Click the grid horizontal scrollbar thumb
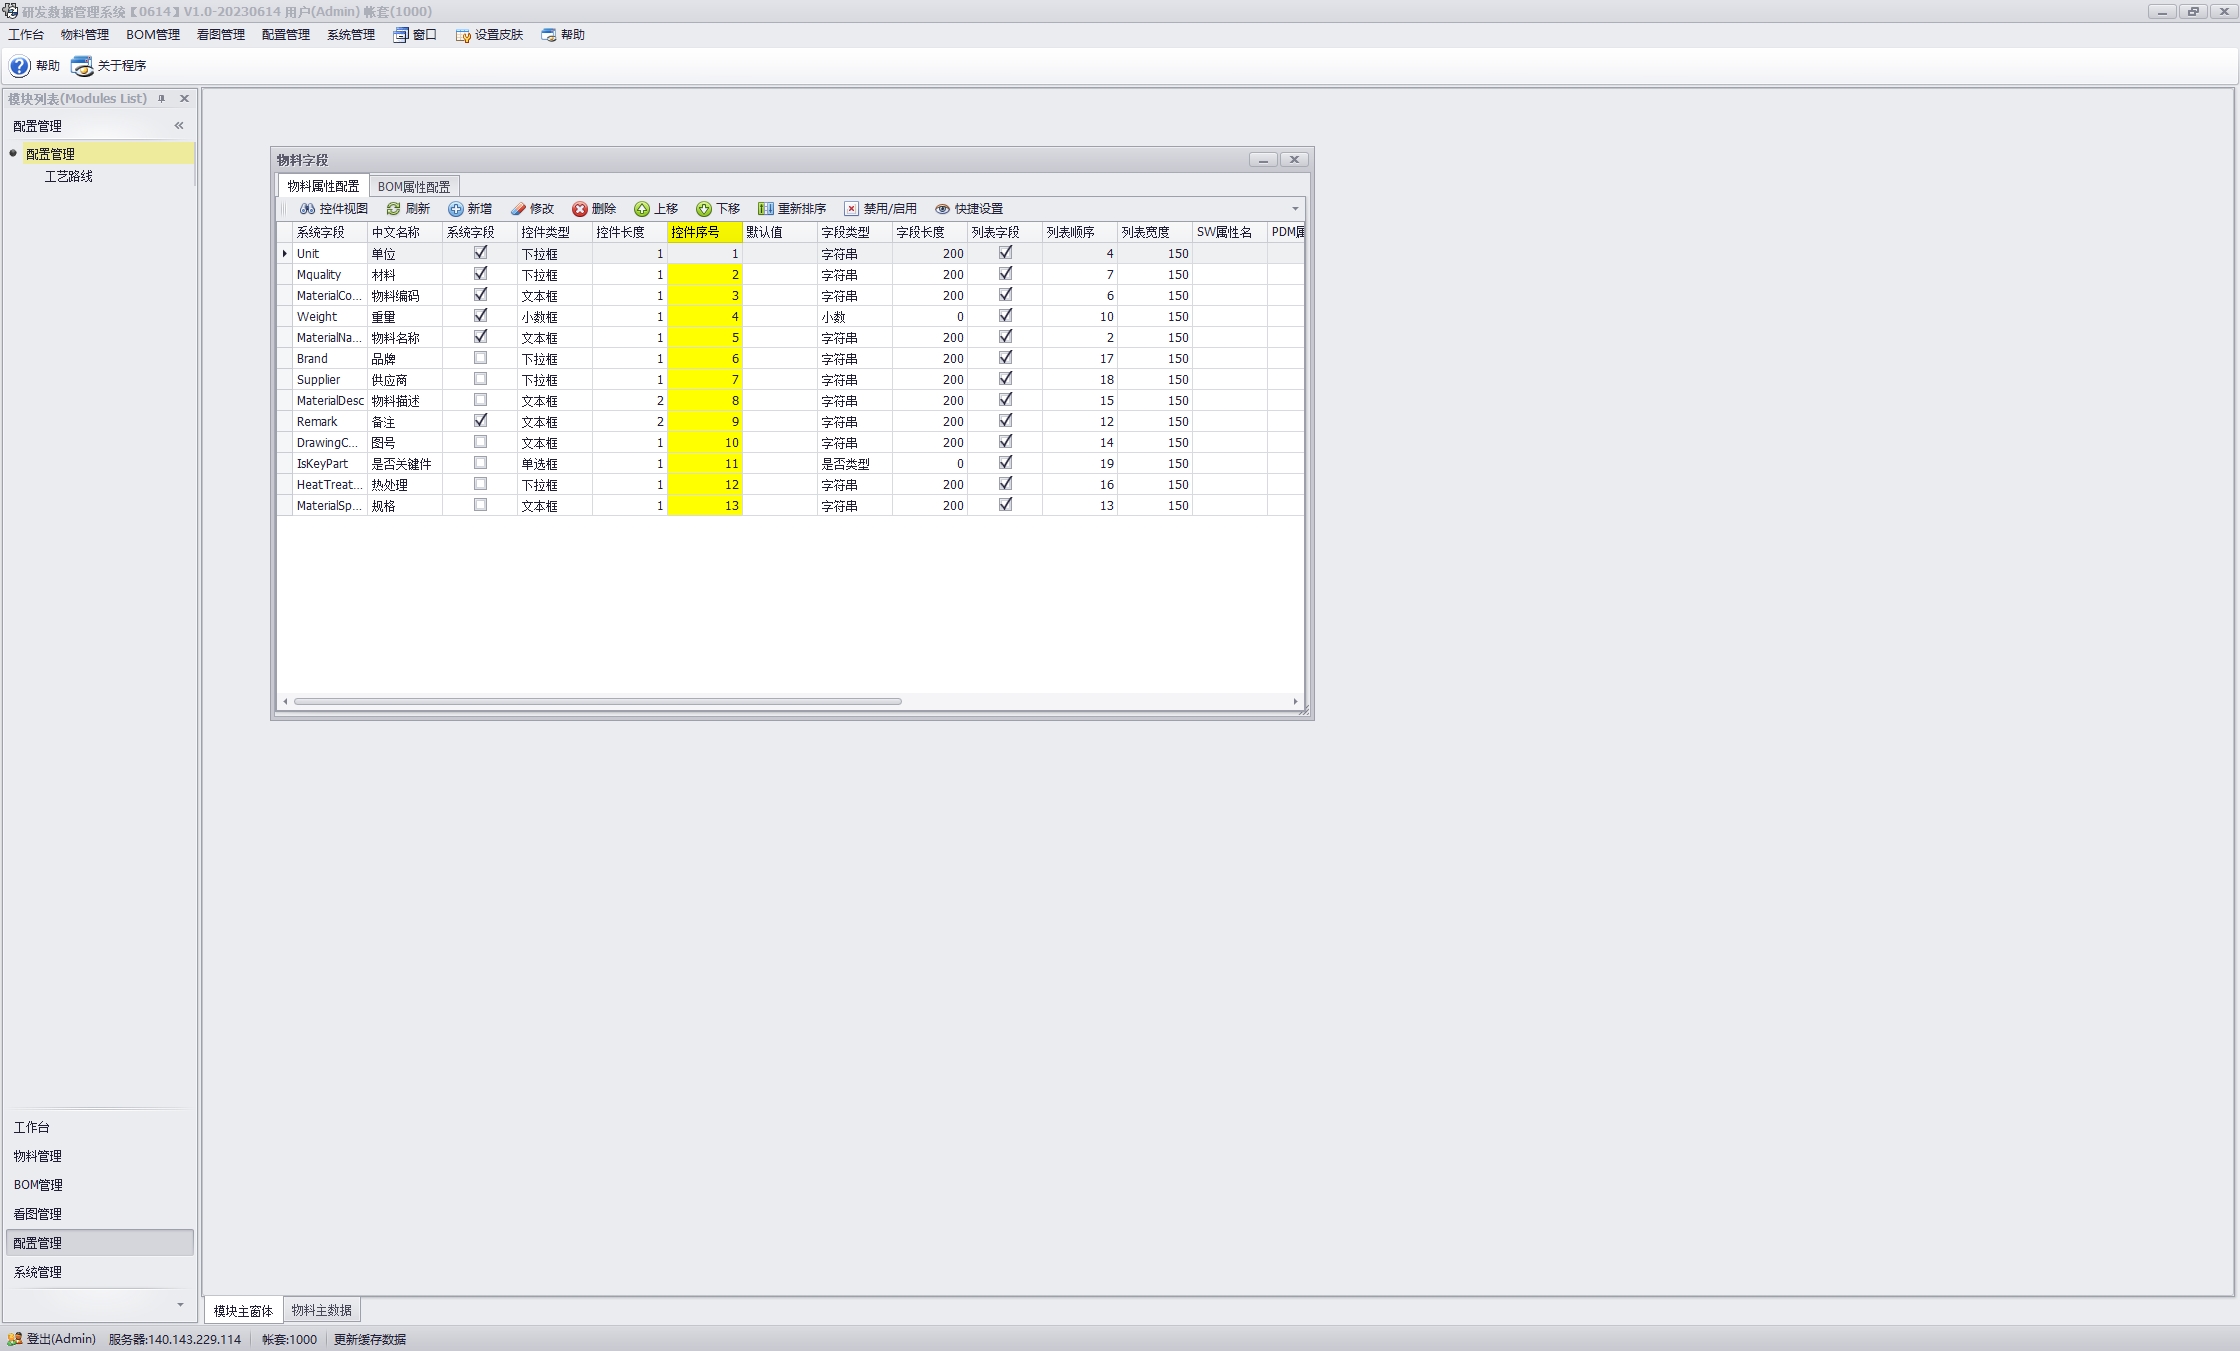 point(598,702)
